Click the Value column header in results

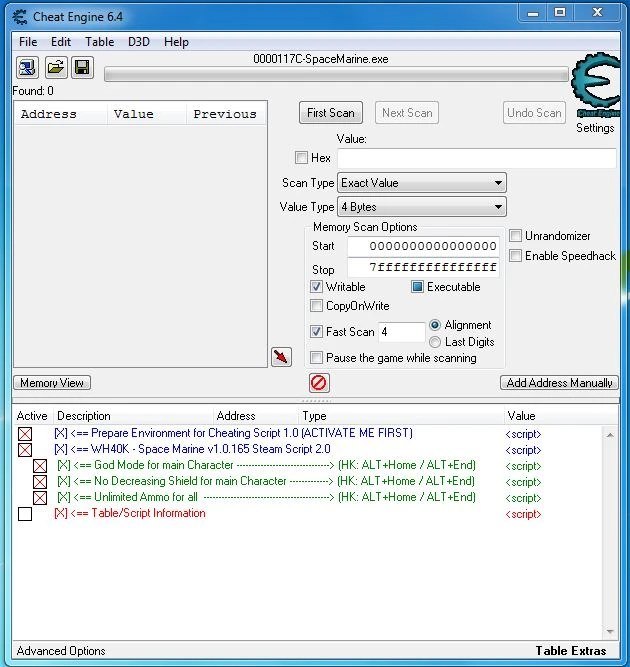[147, 114]
